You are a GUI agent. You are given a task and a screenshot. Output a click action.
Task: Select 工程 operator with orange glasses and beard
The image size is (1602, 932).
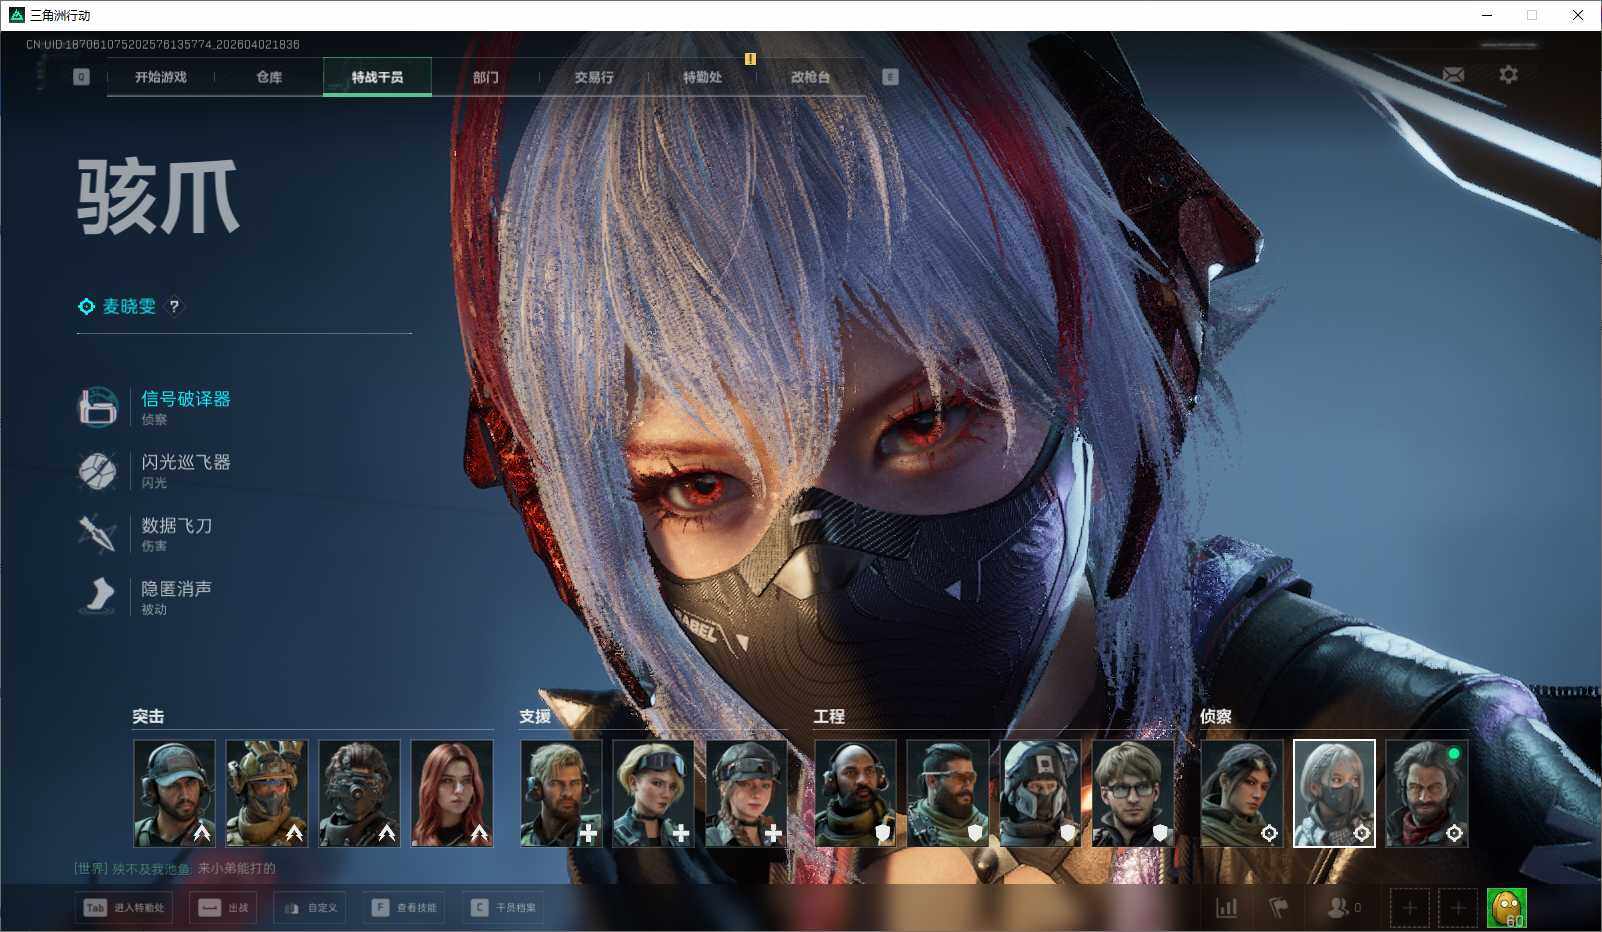point(948,793)
